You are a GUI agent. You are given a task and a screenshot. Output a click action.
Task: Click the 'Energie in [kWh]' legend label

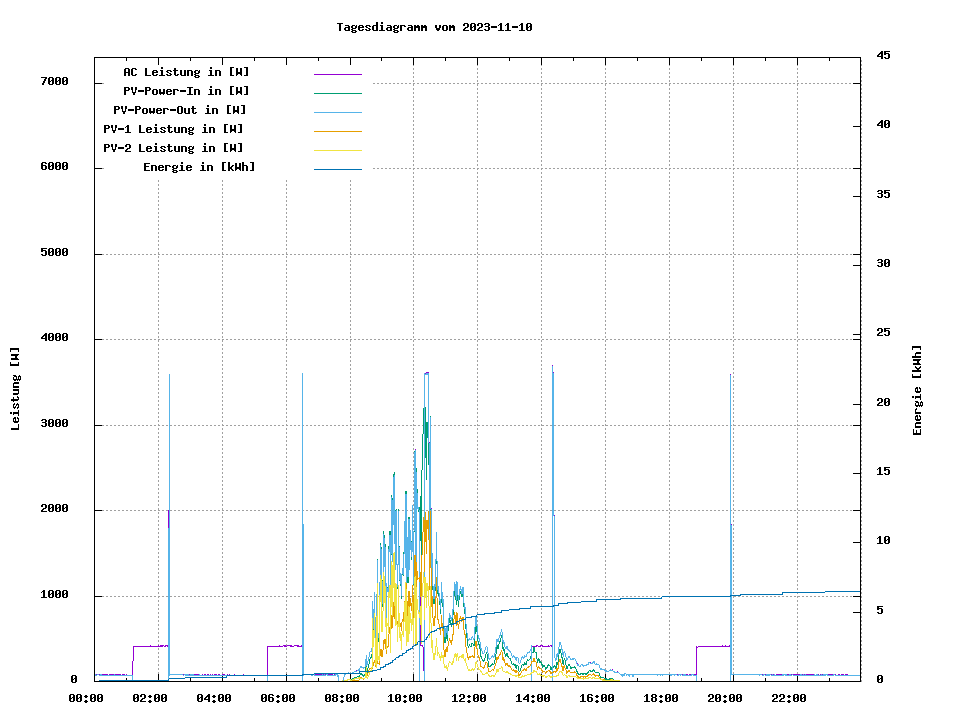click(x=199, y=167)
